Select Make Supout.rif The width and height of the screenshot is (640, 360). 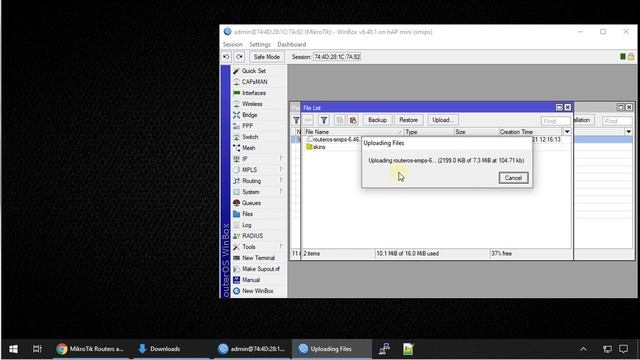pyautogui.click(x=261, y=269)
